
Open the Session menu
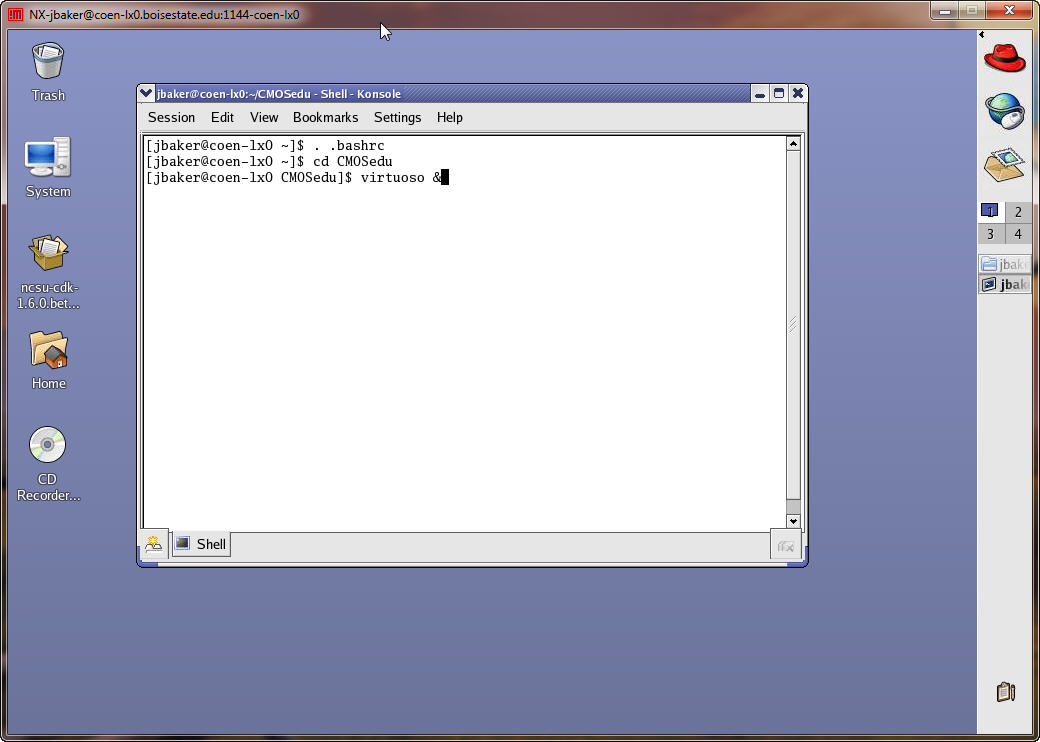(x=171, y=117)
